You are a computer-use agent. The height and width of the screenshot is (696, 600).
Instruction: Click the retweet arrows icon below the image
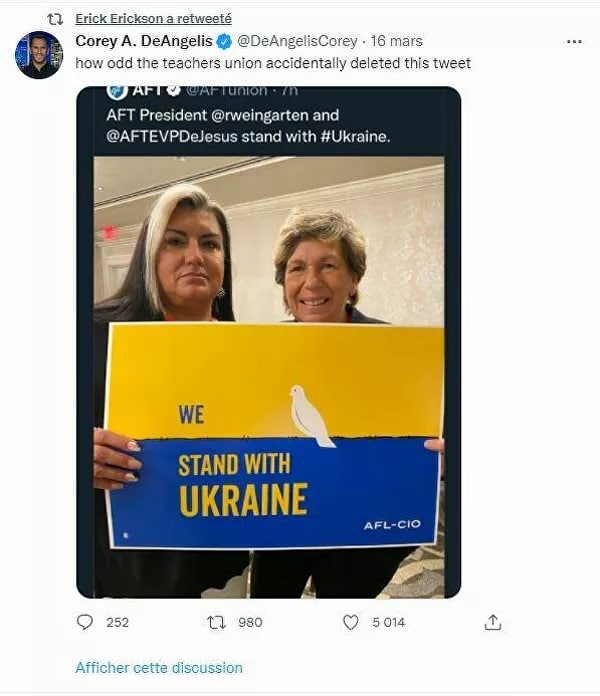[217, 622]
